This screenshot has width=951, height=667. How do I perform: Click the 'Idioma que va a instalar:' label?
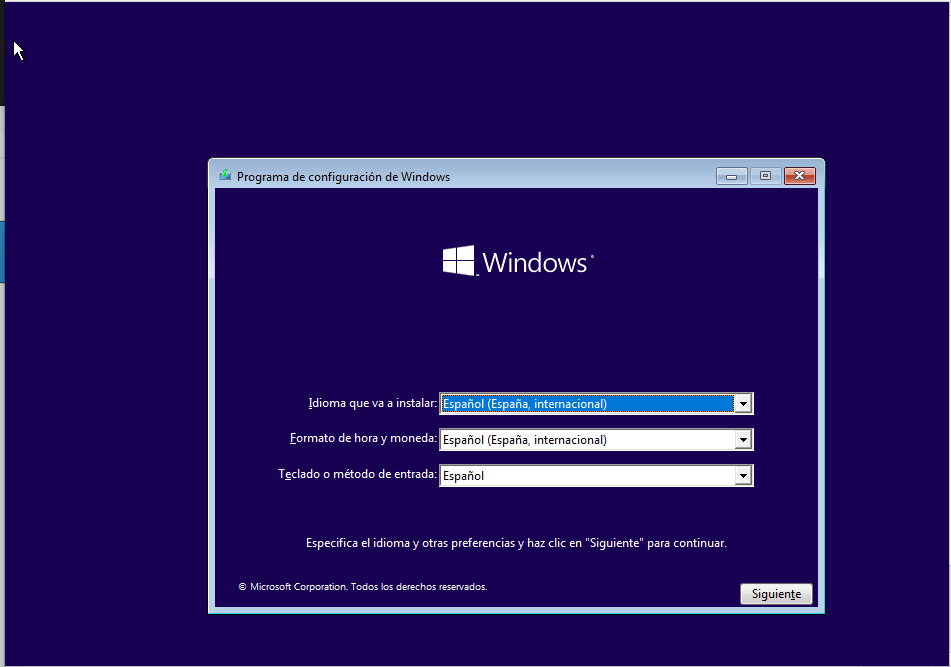pyautogui.click(x=372, y=403)
